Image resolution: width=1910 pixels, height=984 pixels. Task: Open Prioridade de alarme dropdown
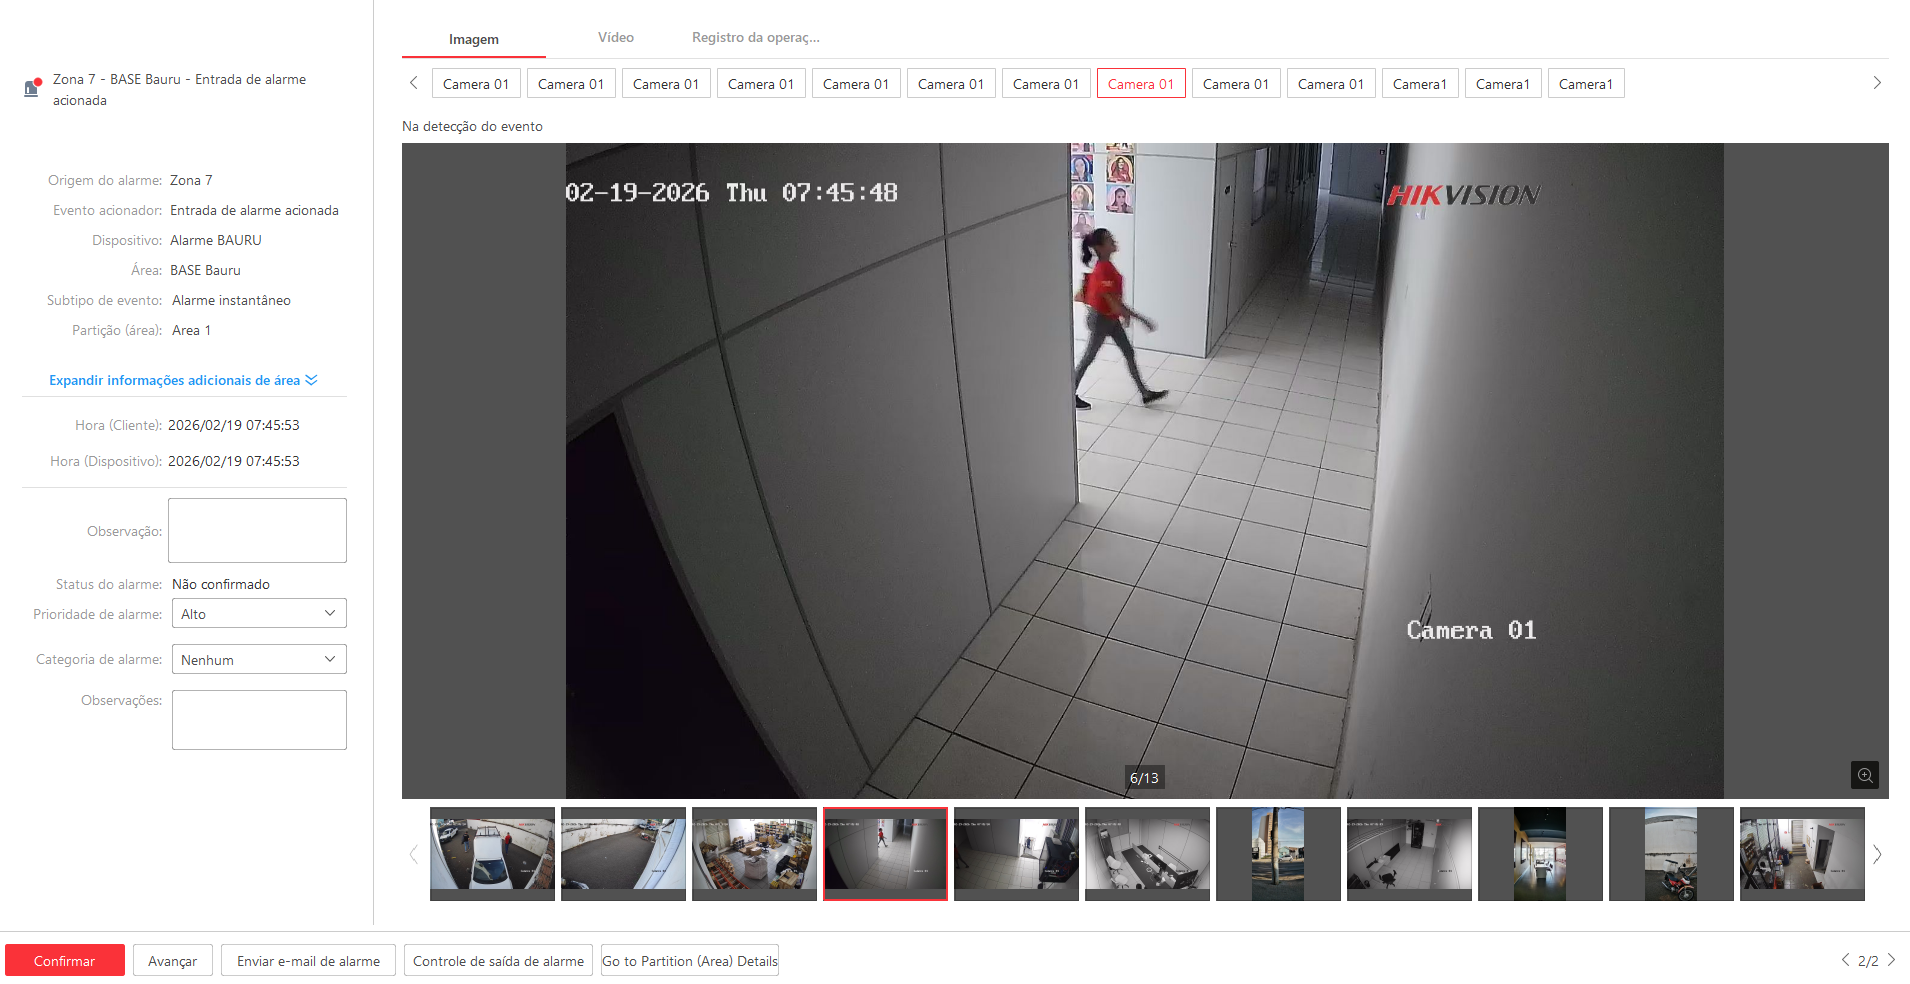point(259,614)
